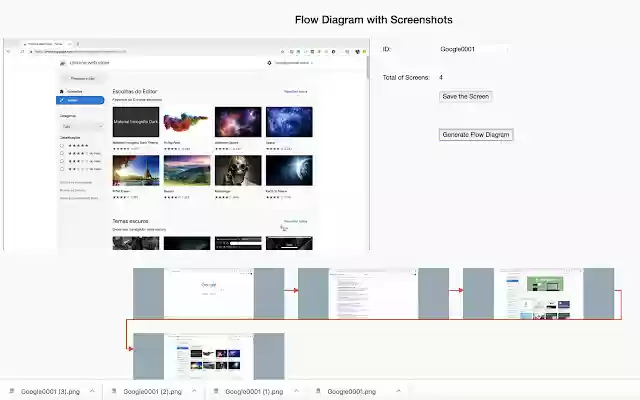Click the reload icon in the previewed browser
640x400 pixels.
22,51
